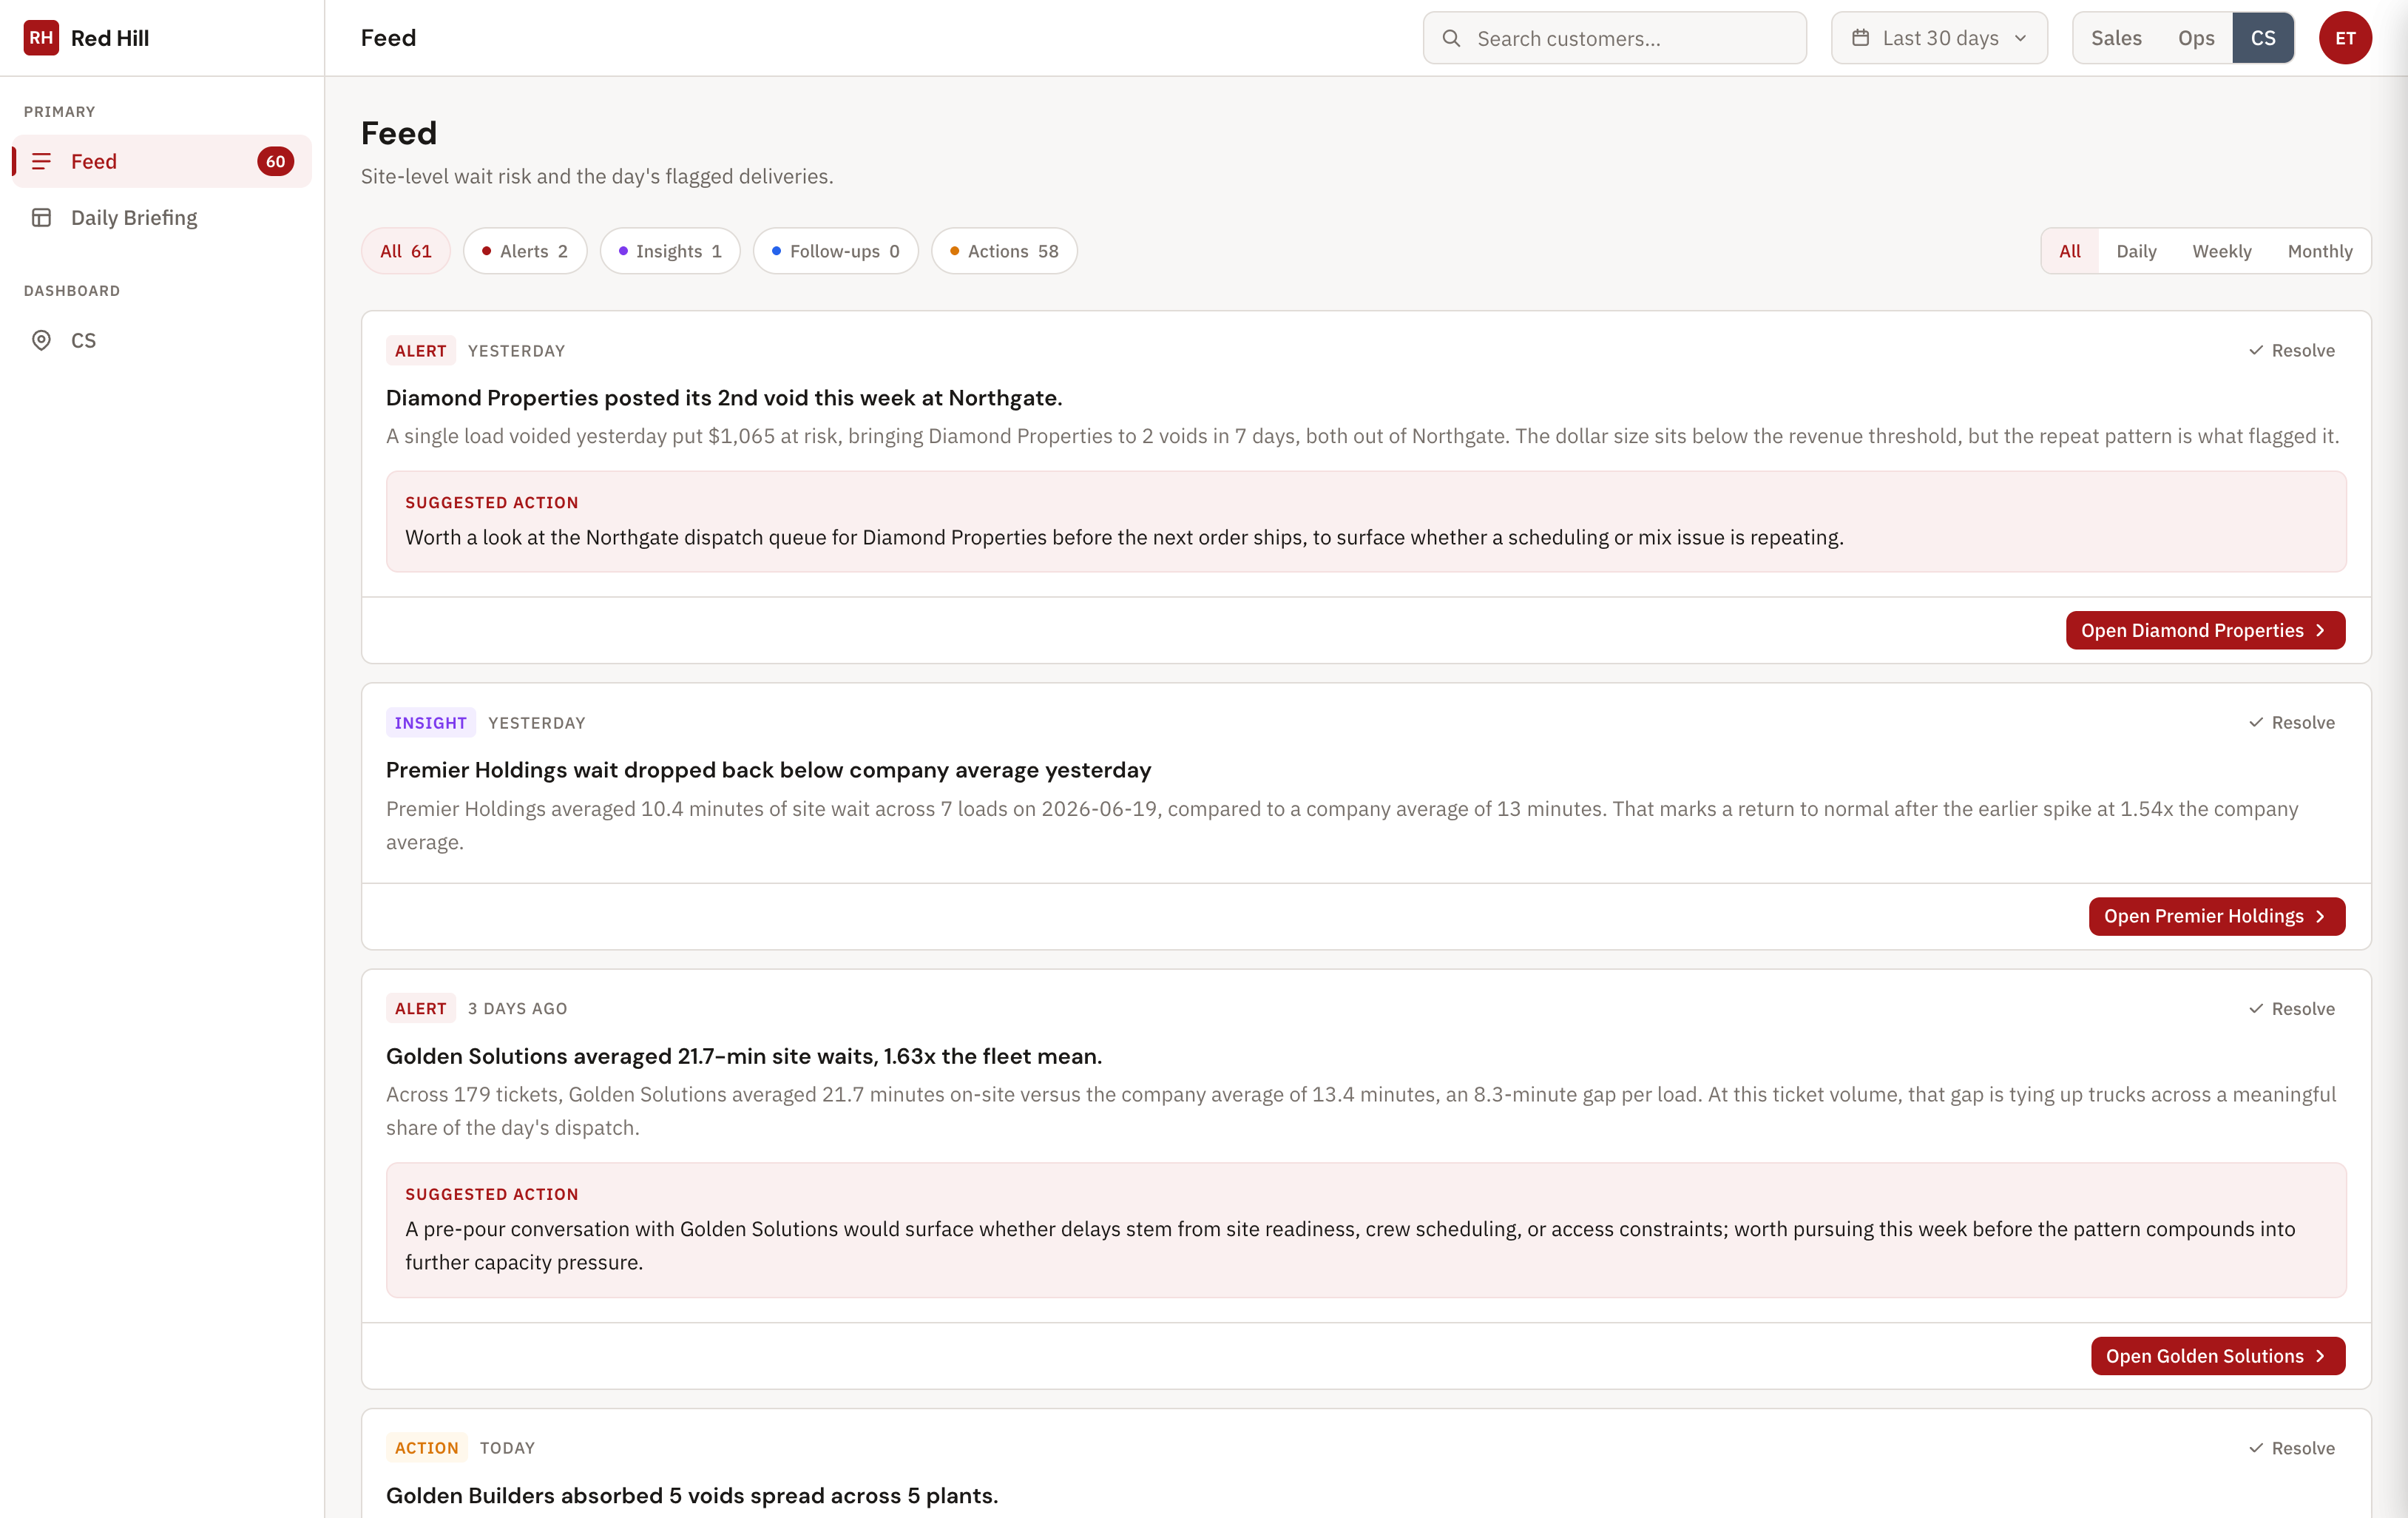The height and width of the screenshot is (1518, 2408).
Task: Expand the Last 30 days dropdown
Action: coord(1939,38)
